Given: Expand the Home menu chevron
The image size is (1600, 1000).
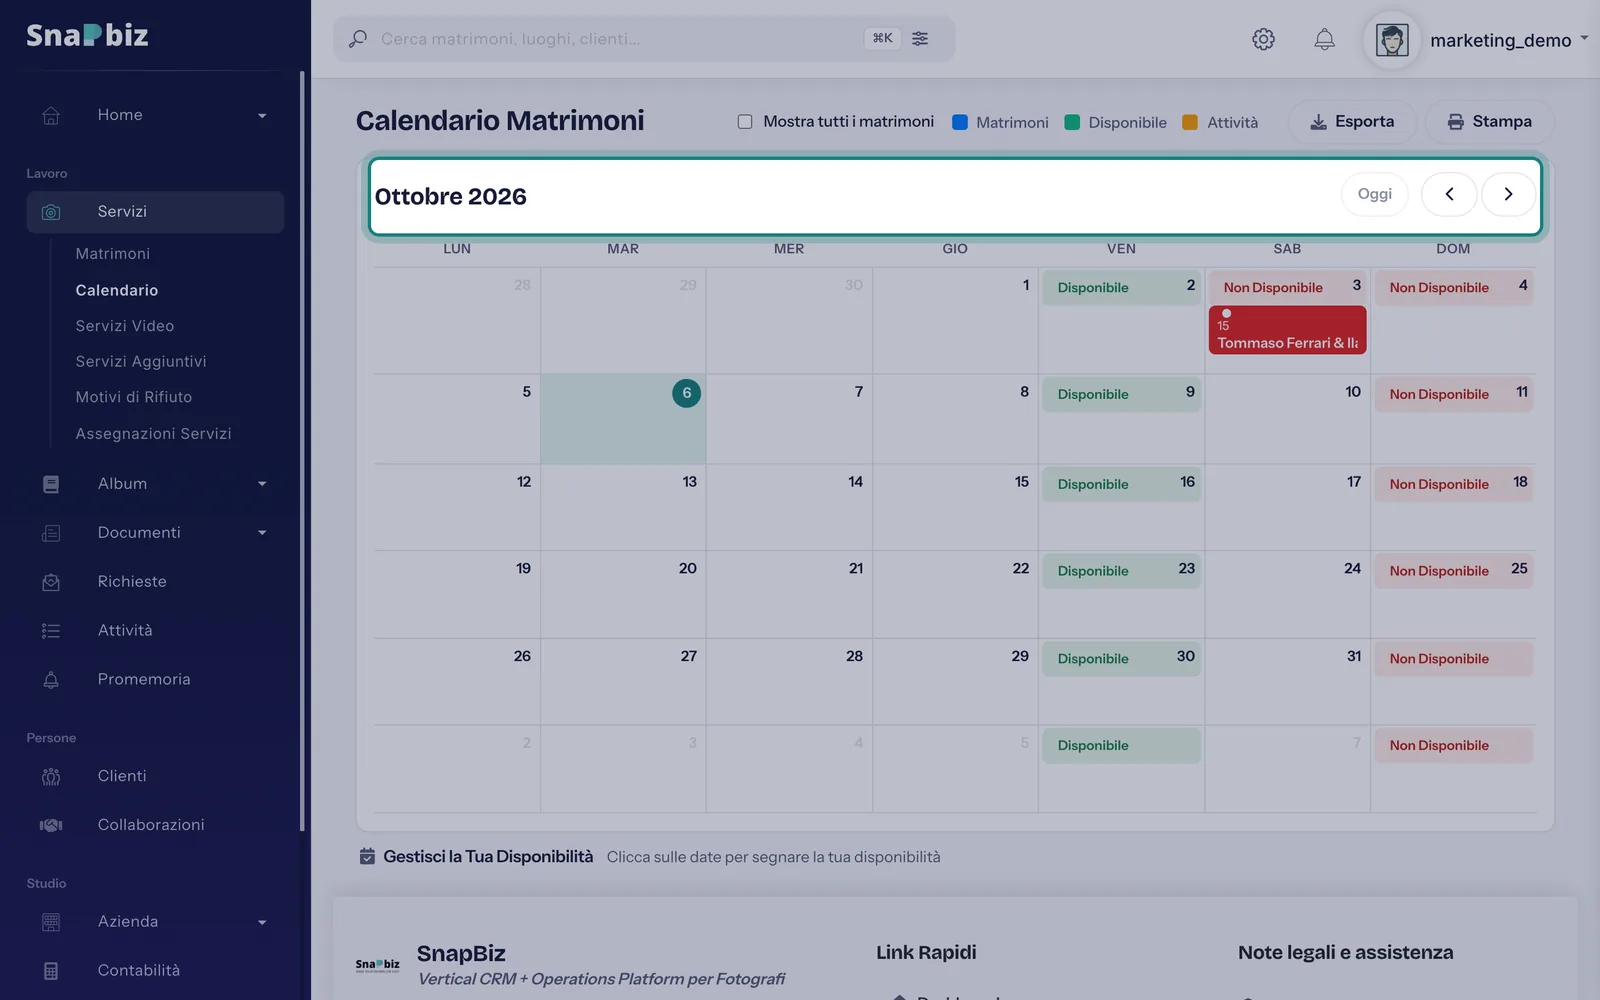Looking at the screenshot, I should (262, 116).
